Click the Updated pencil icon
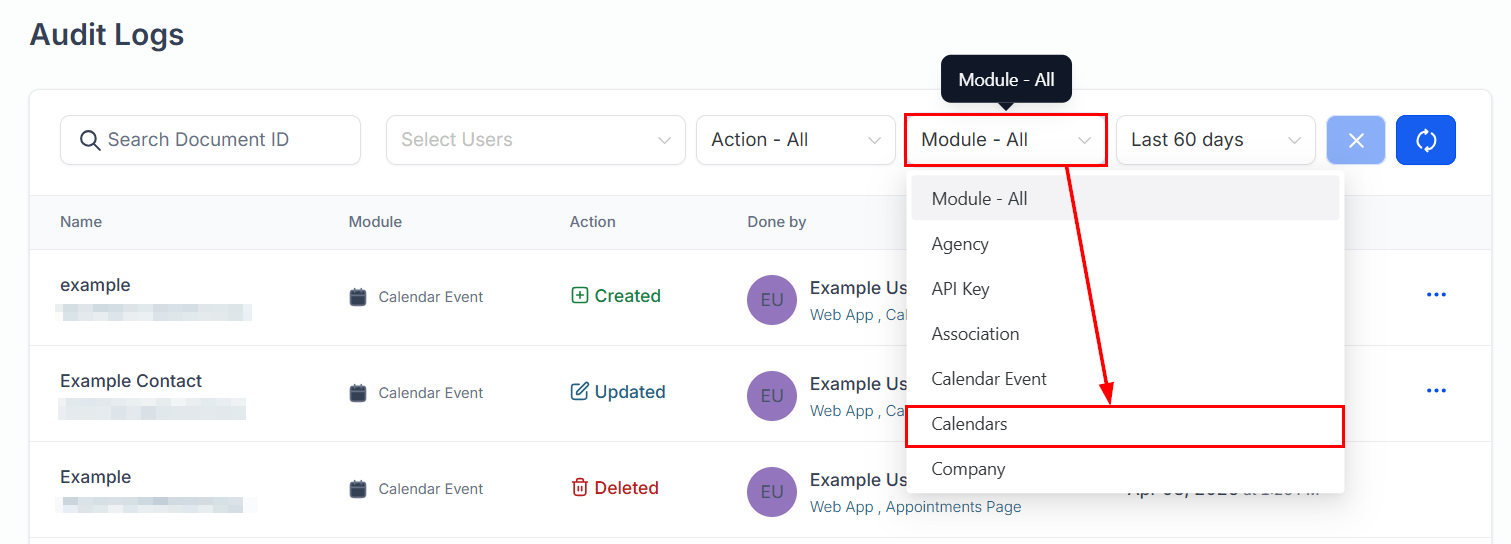This screenshot has height=544, width=1511. click(579, 392)
